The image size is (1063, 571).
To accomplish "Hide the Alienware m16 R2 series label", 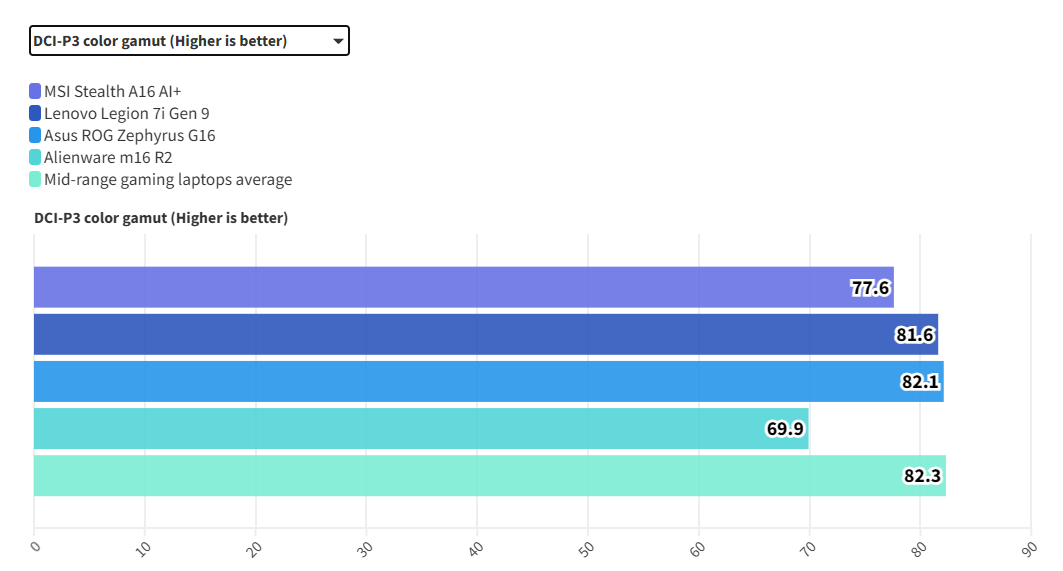I will (x=108, y=157).
